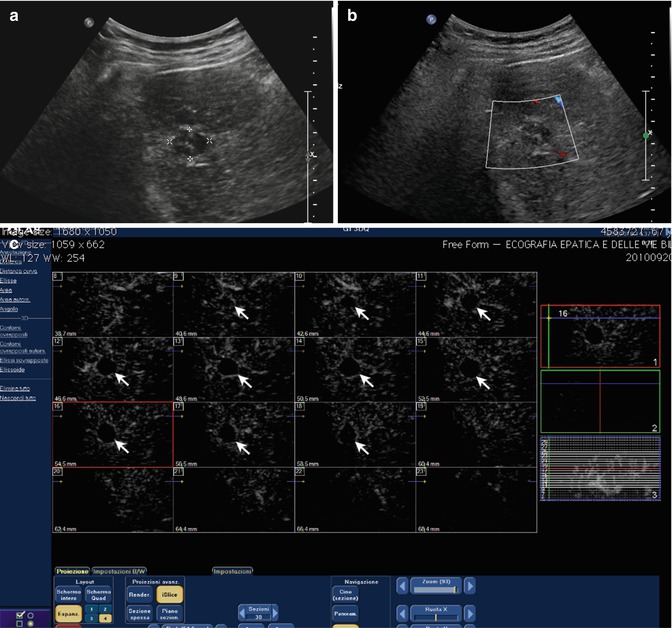Choose the Schermo Quad layout
Screen dimensions: 672x628
click(98, 593)
